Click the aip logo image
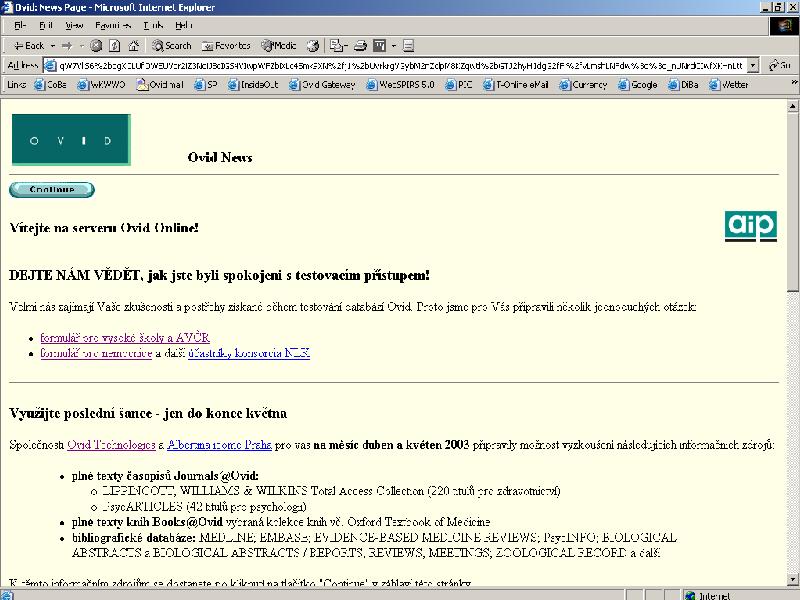The height and width of the screenshot is (600, 800). [751, 226]
